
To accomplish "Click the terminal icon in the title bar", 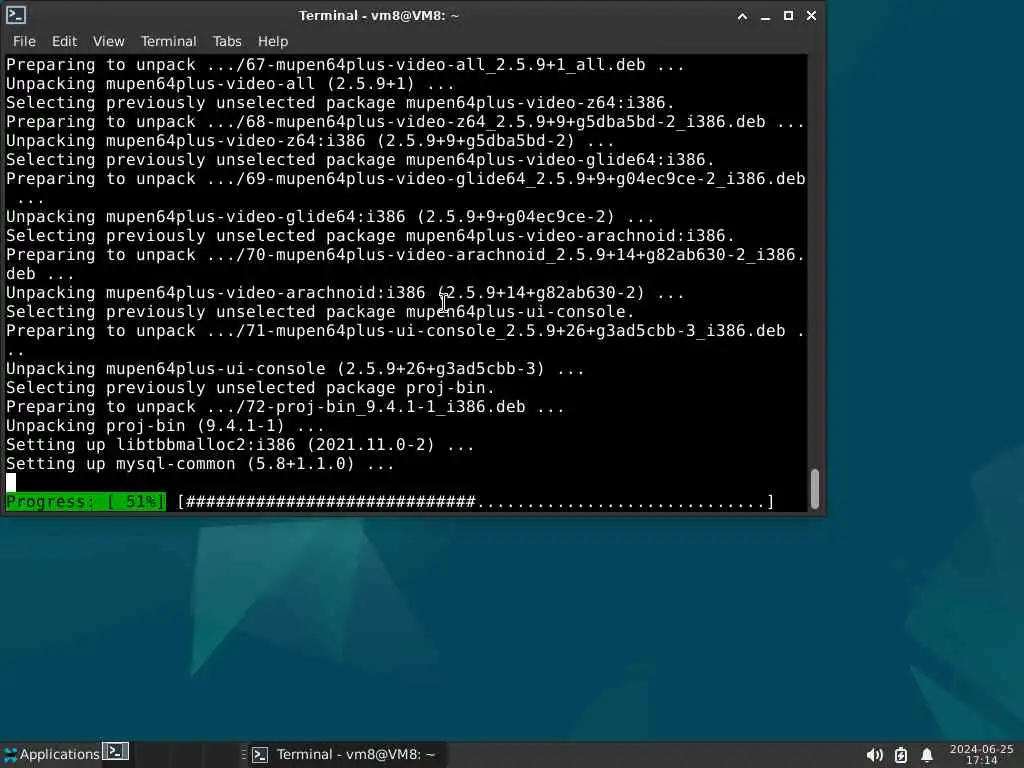I will (16, 15).
